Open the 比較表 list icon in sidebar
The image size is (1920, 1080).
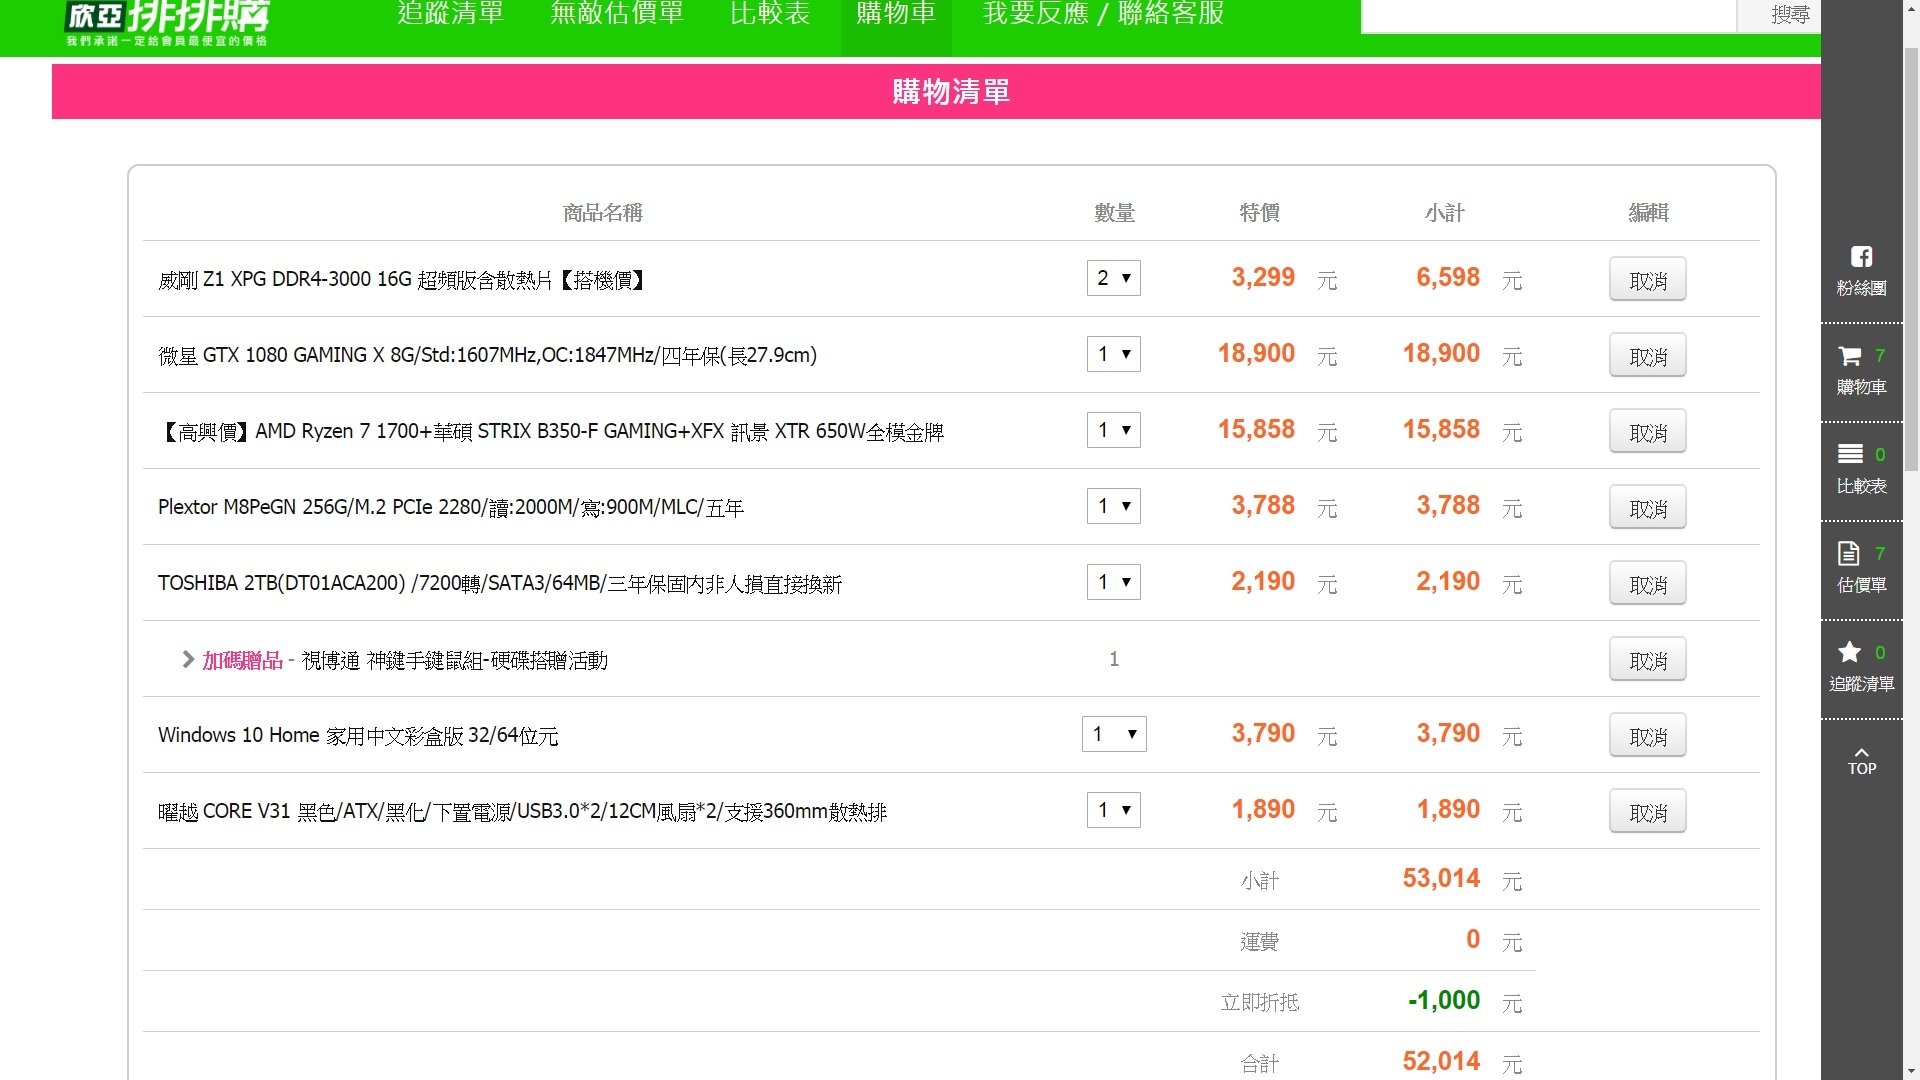pyautogui.click(x=1850, y=455)
